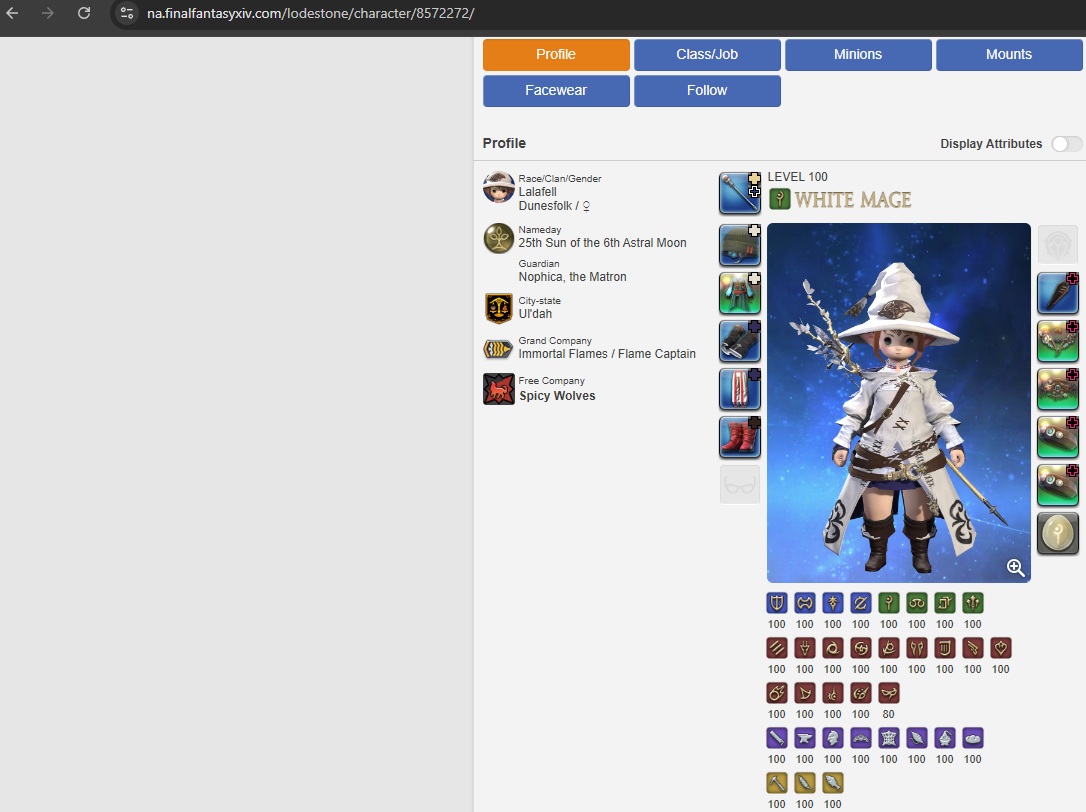This screenshot has width=1086, height=812.
Task: Click the hands gloves gear slot
Action: pos(740,342)
